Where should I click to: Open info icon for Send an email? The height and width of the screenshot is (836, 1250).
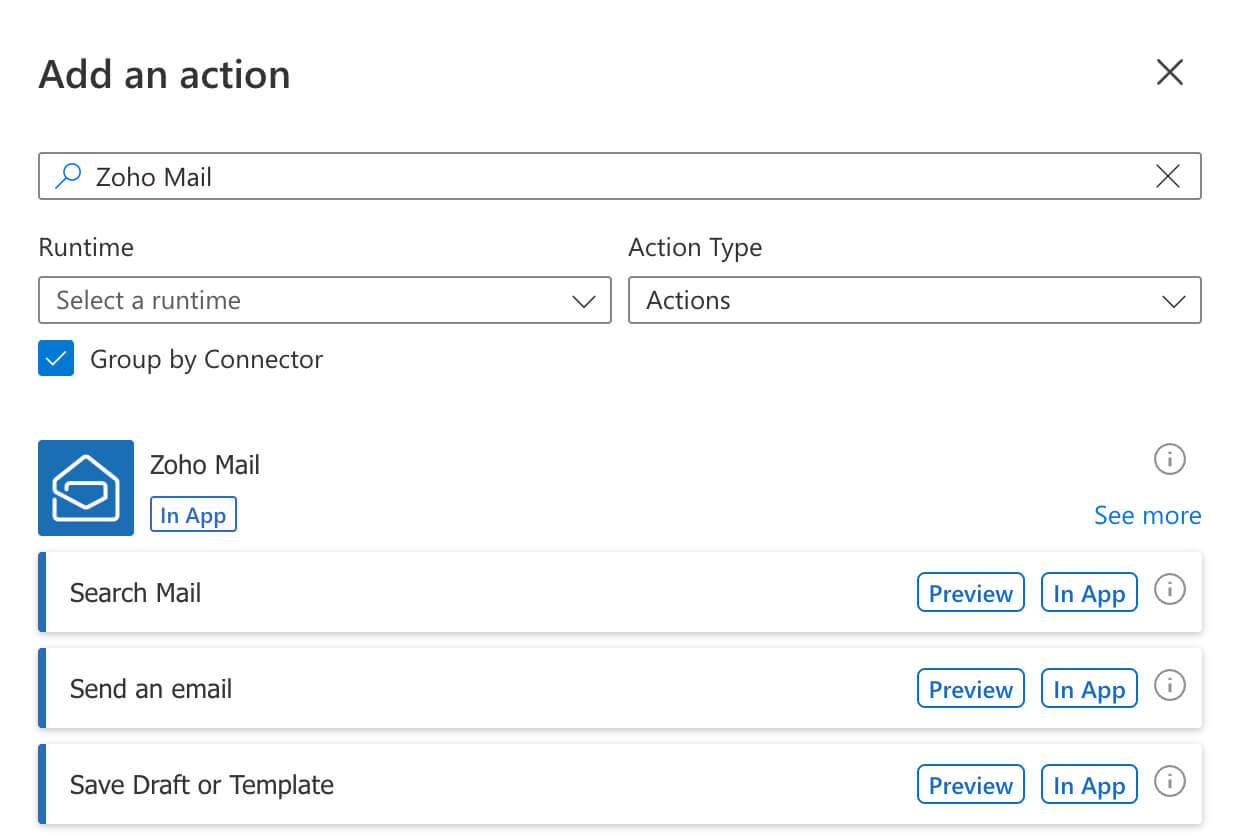click(1169, 687)
